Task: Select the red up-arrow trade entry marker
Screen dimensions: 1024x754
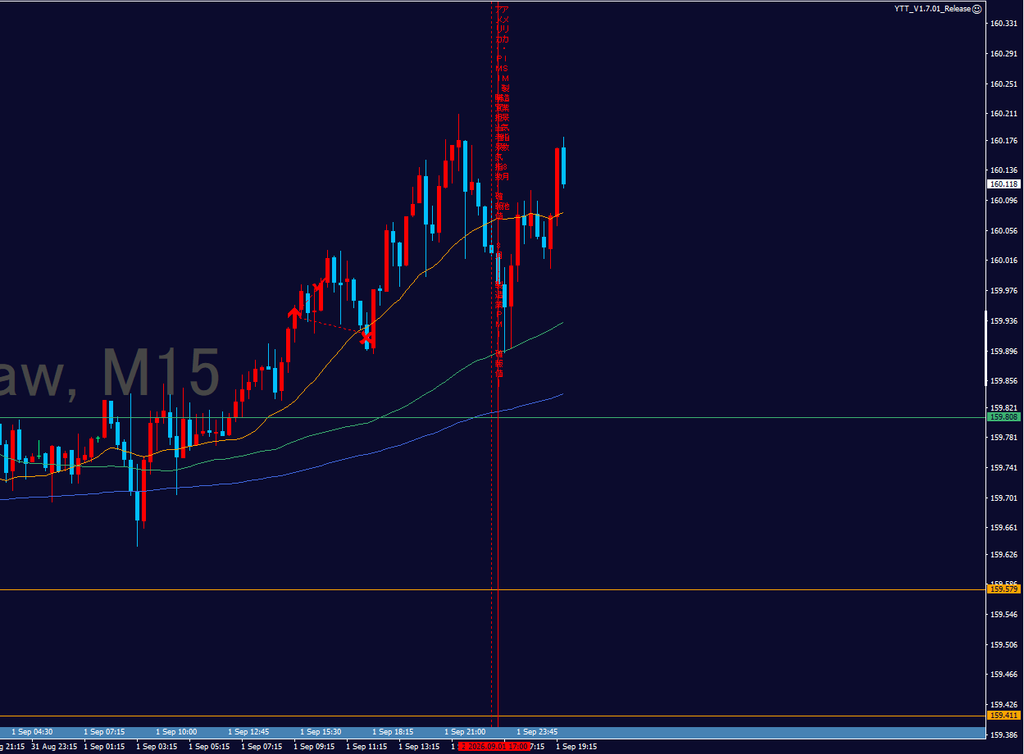Action: (x=295, y=317)
